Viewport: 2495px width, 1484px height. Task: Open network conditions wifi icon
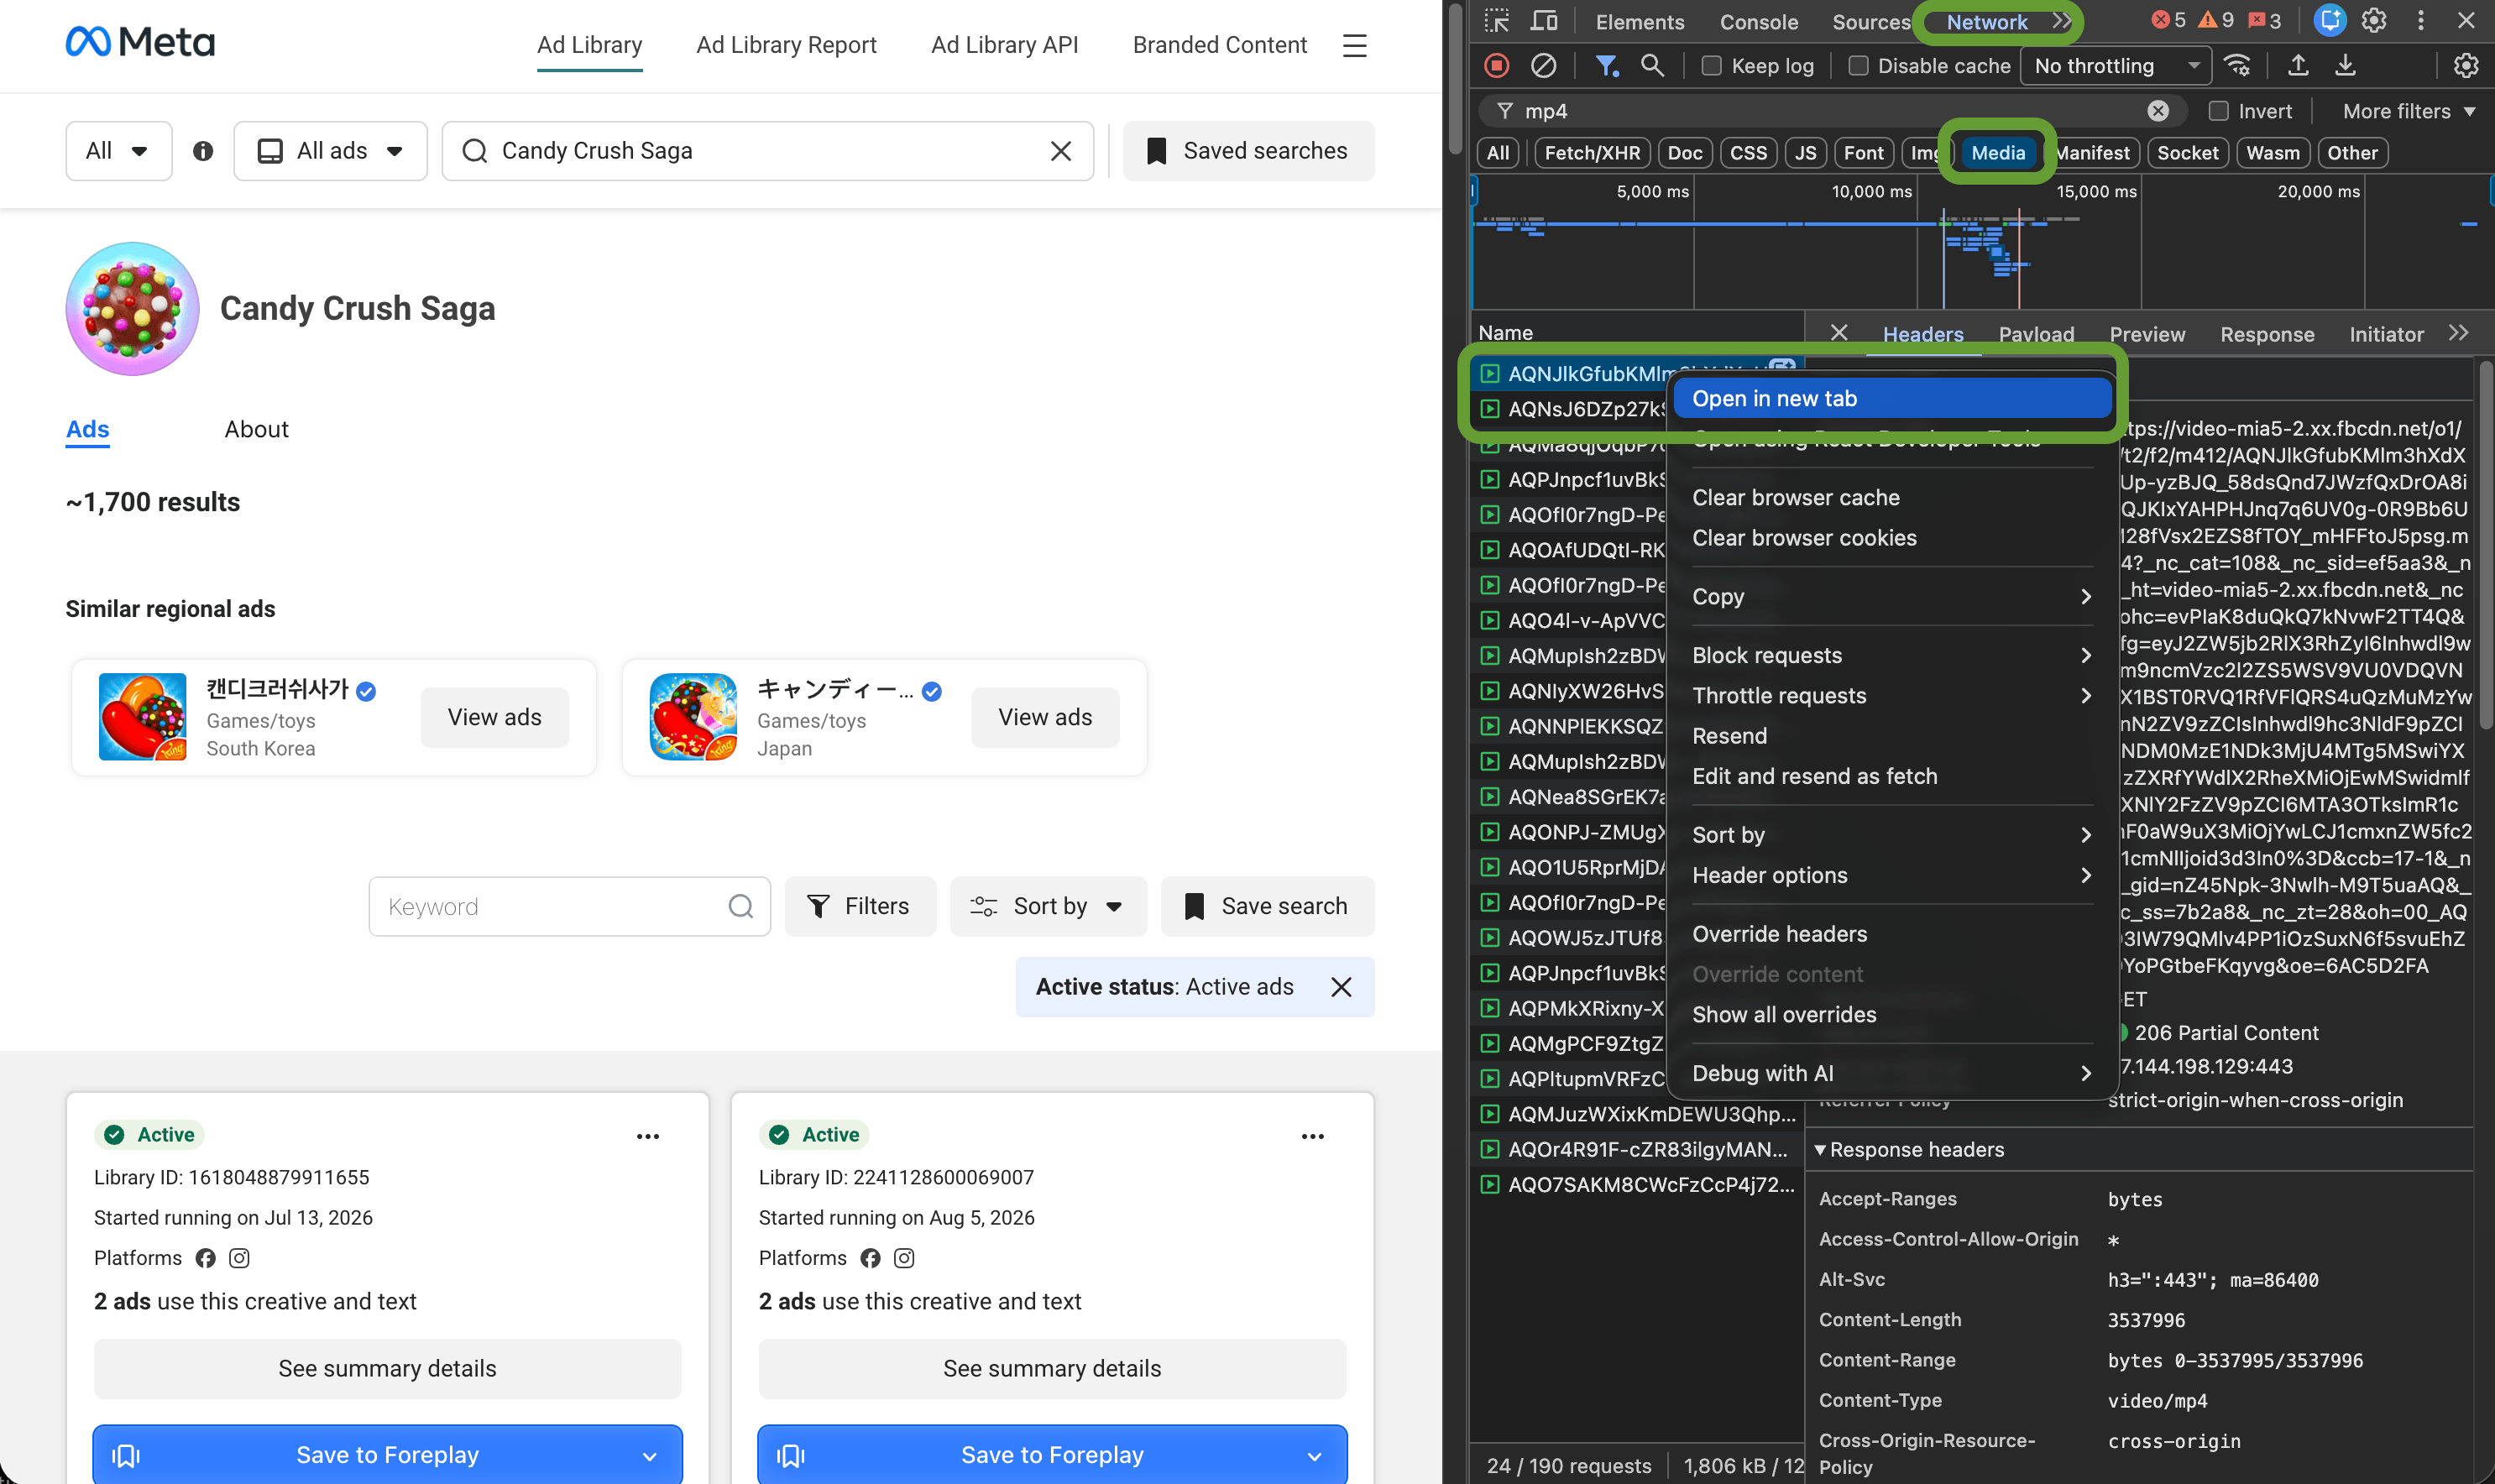click(2237, 66)
